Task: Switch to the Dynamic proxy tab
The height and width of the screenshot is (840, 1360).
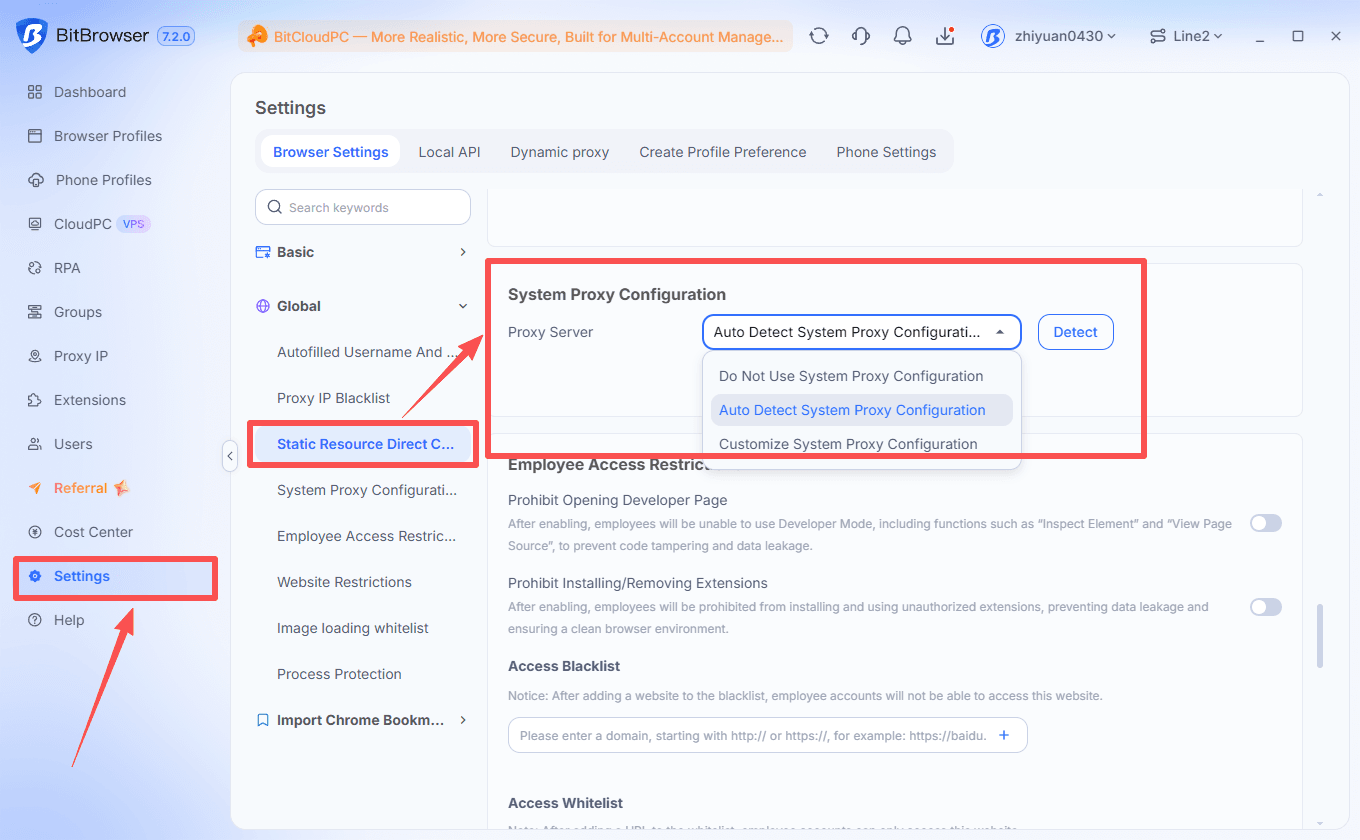Action: click(560, 152)
